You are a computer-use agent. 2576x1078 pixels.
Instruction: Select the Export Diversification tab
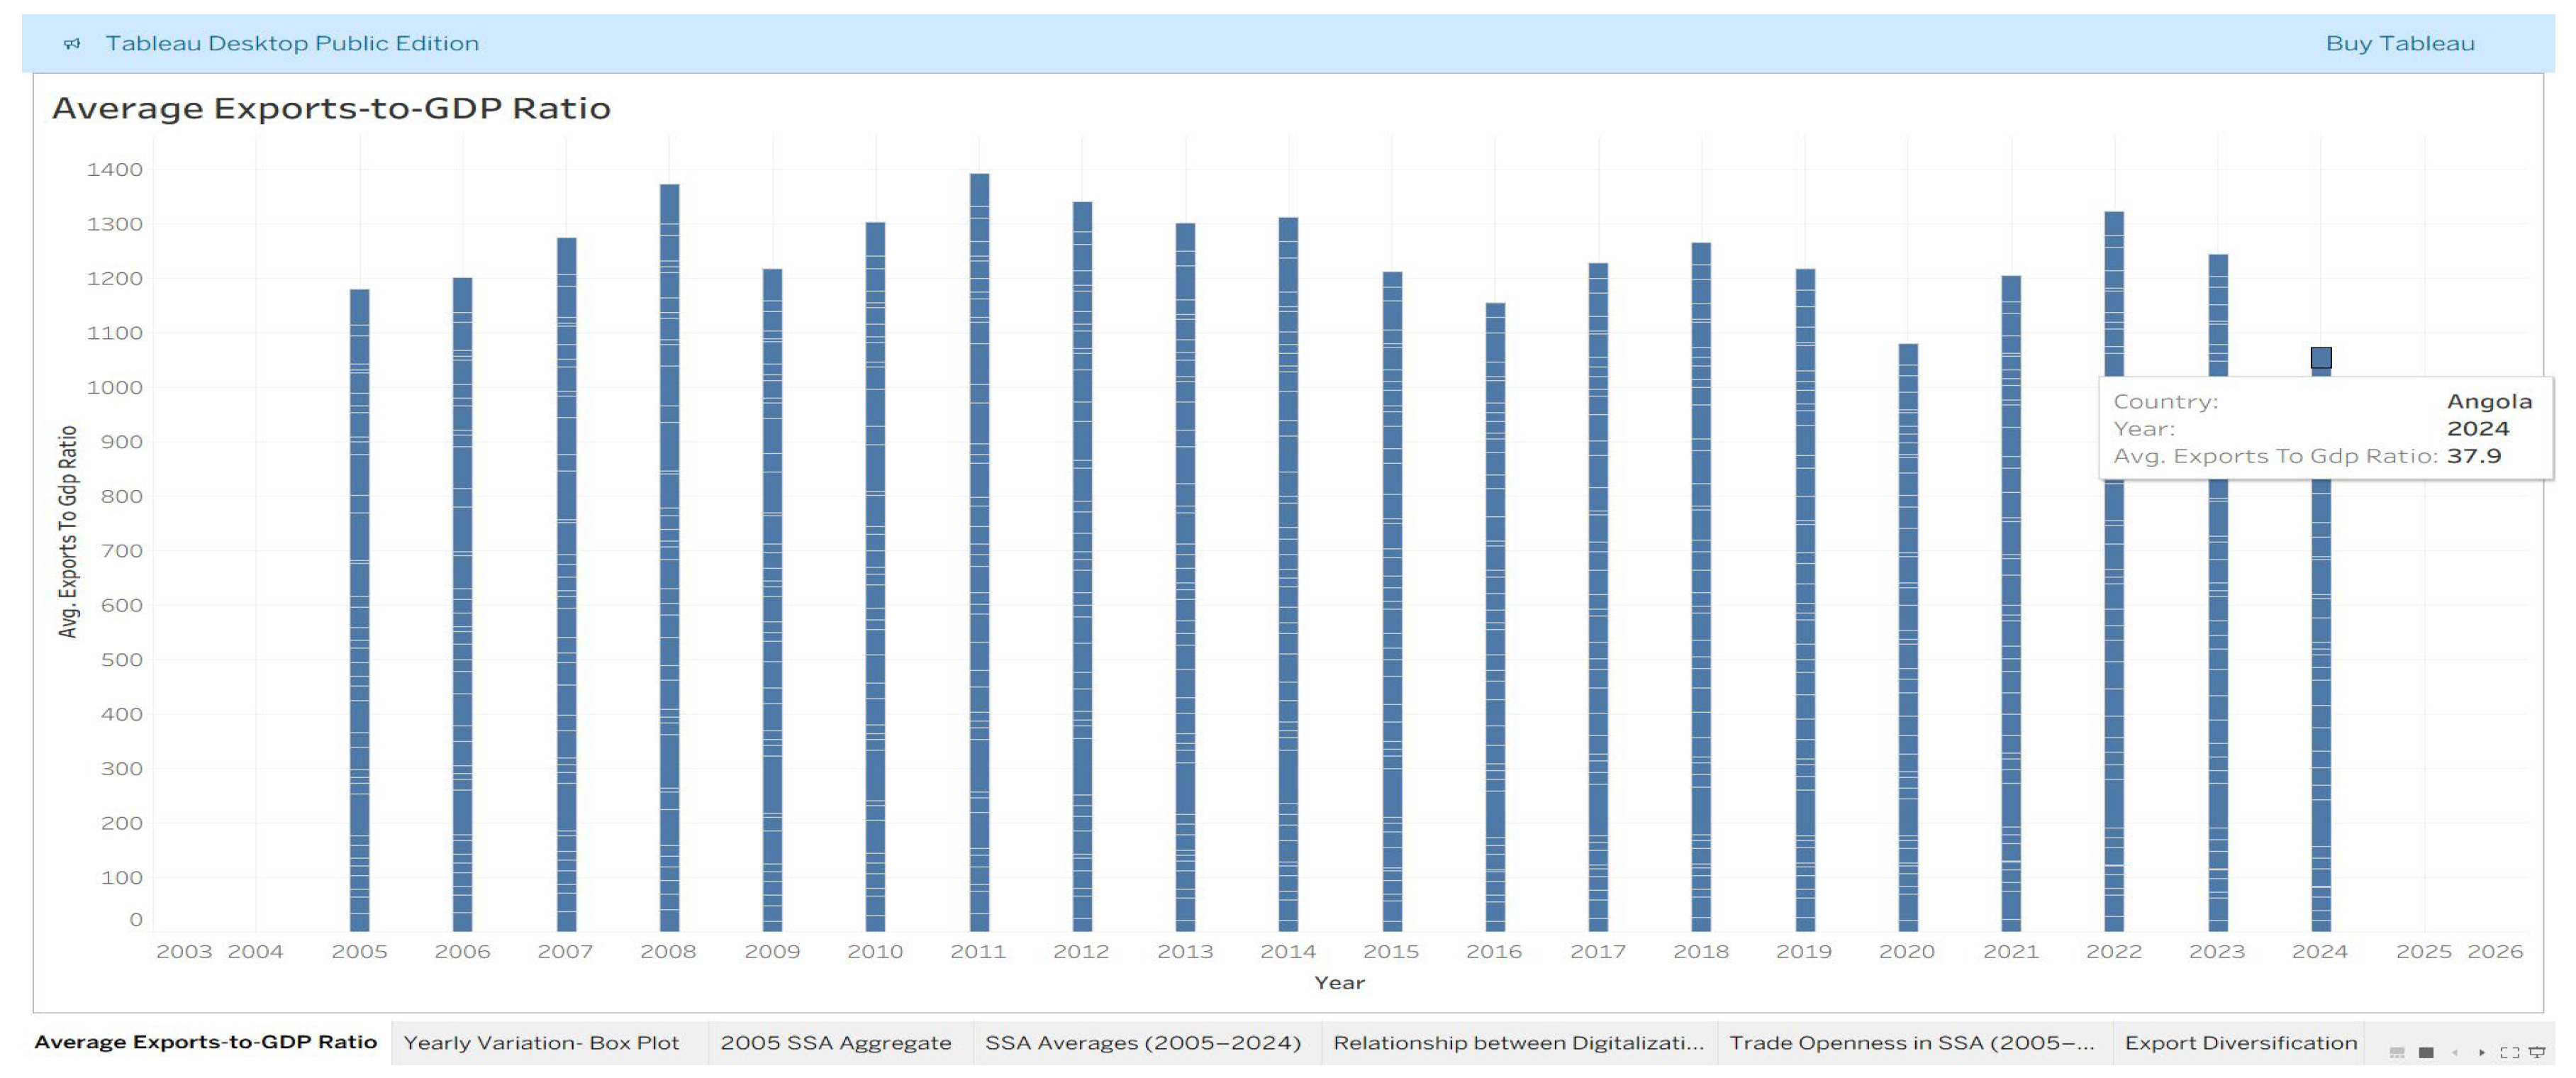(x=2240, y=1042)
